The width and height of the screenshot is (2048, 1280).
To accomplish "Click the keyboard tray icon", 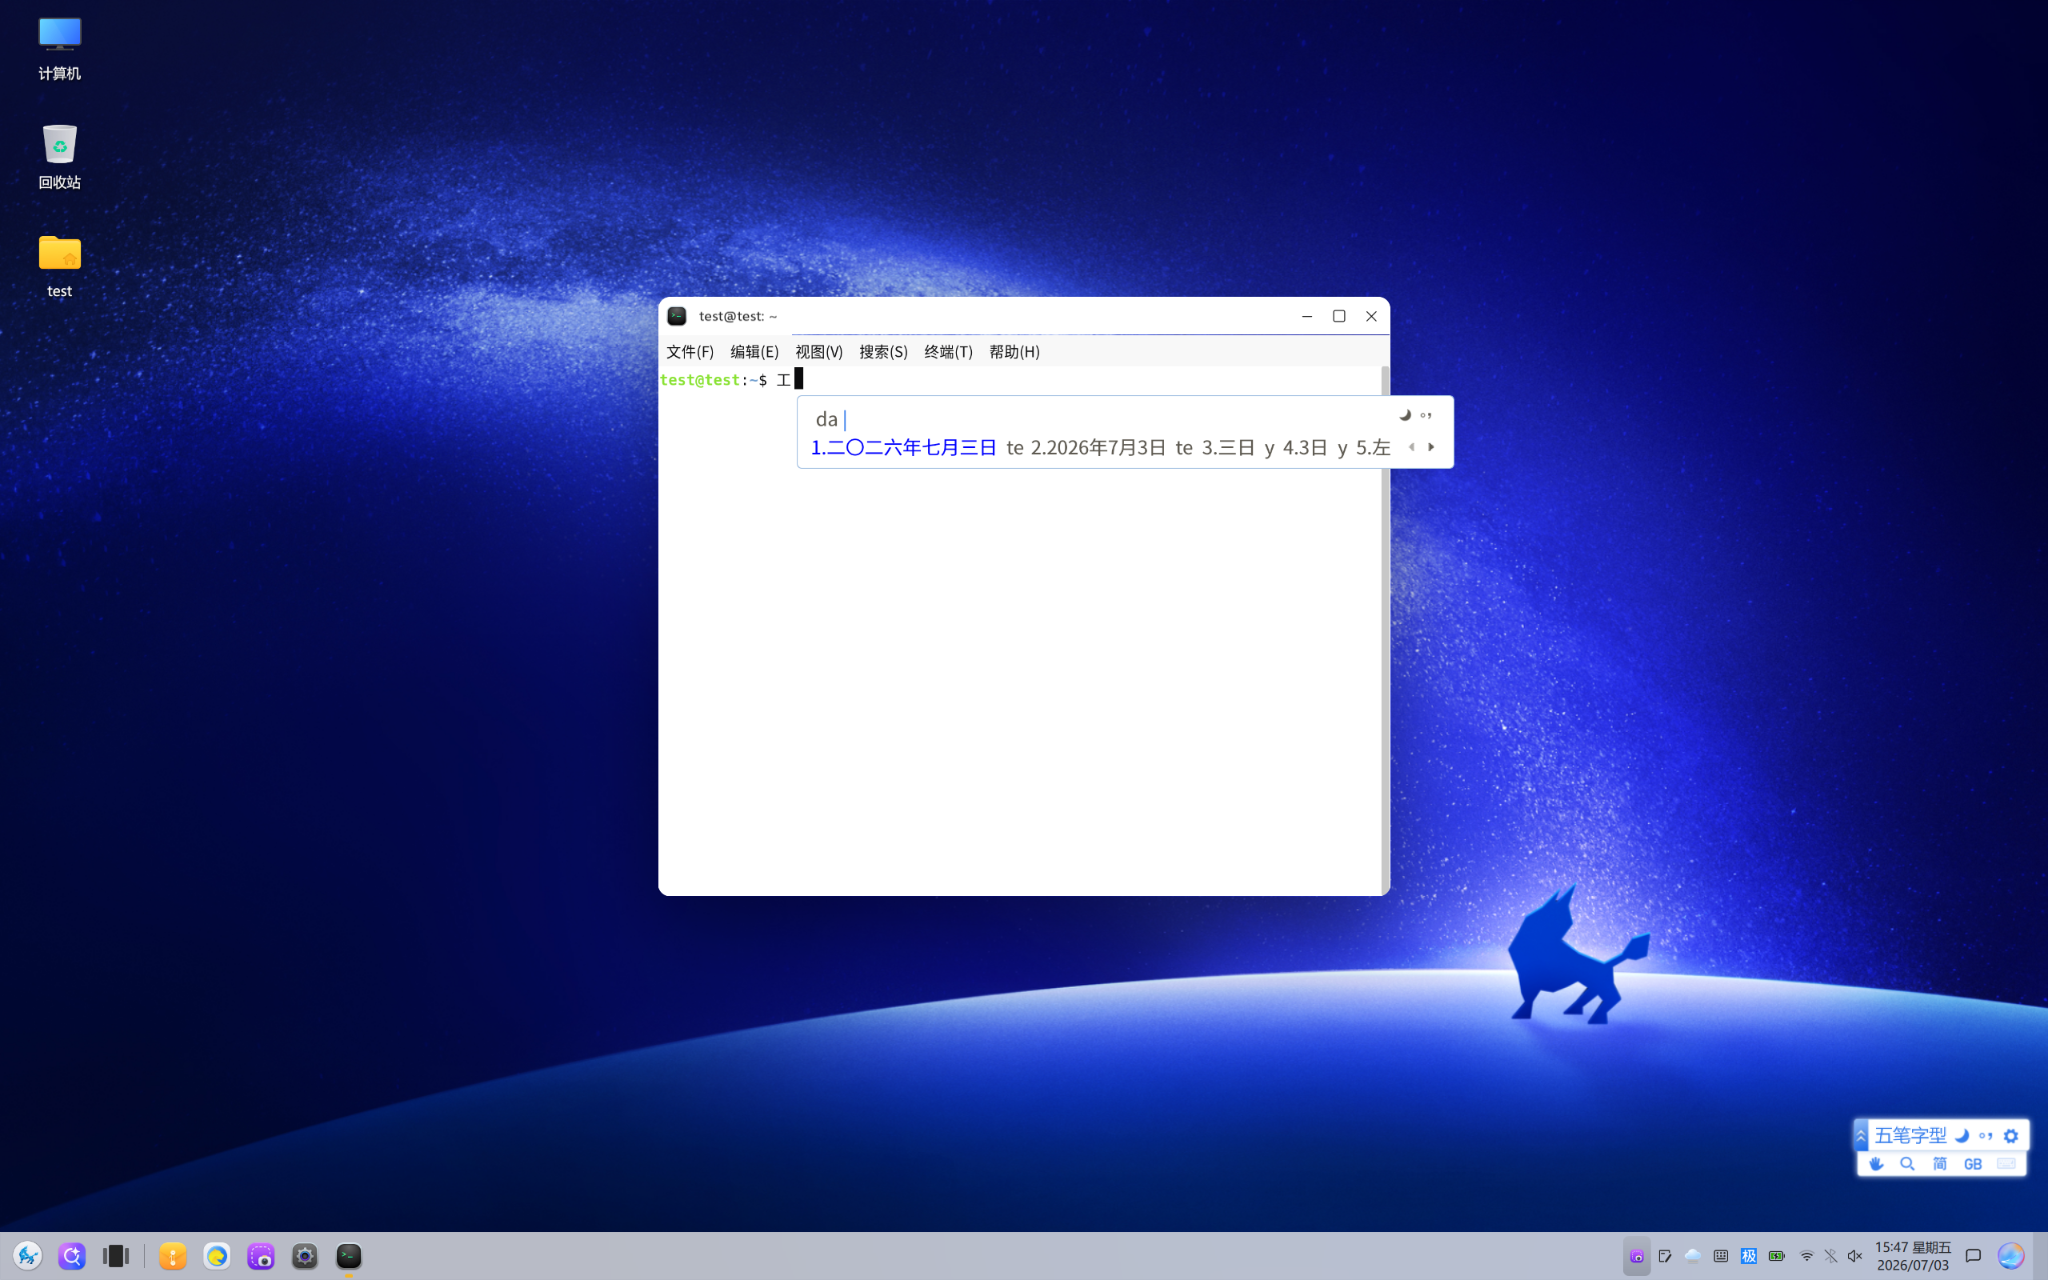I will [1721, 1256].
